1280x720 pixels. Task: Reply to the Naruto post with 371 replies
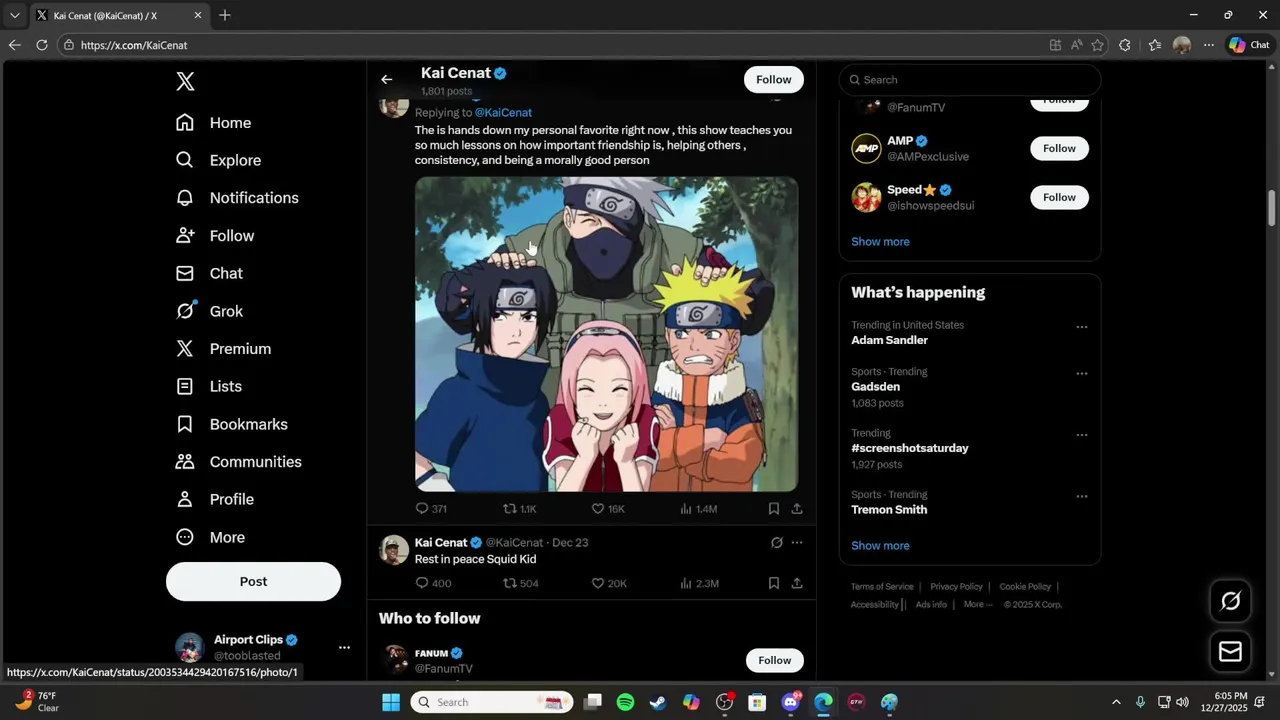(x=431, y=509)
